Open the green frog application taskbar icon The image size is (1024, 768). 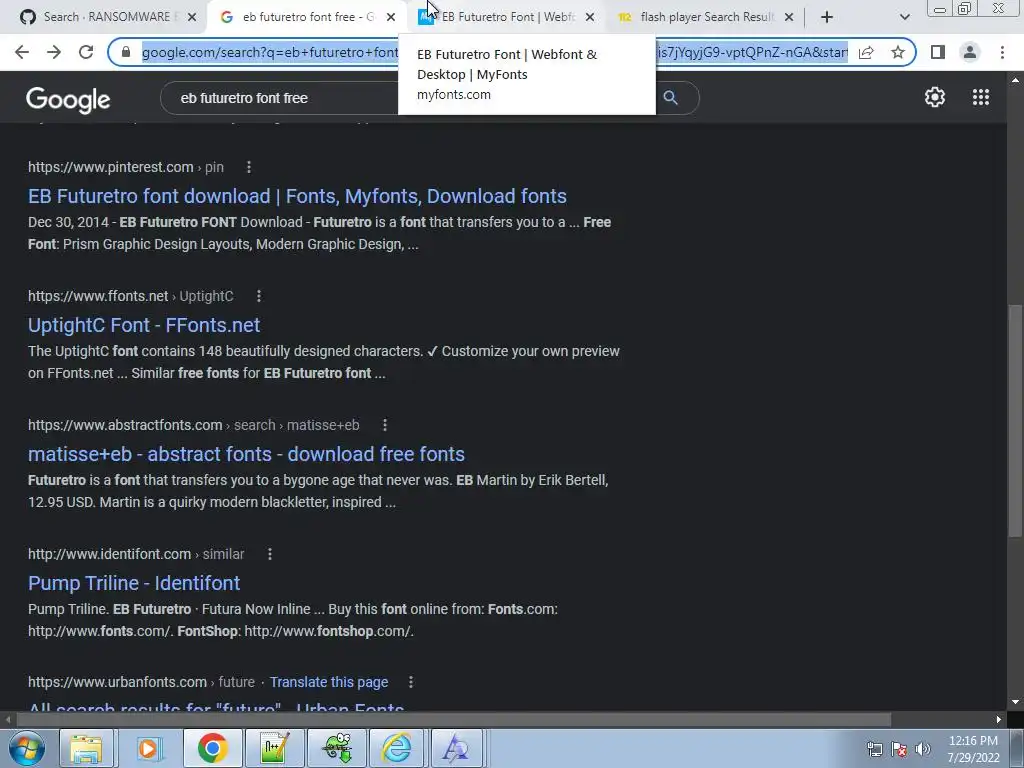[337, 748]
